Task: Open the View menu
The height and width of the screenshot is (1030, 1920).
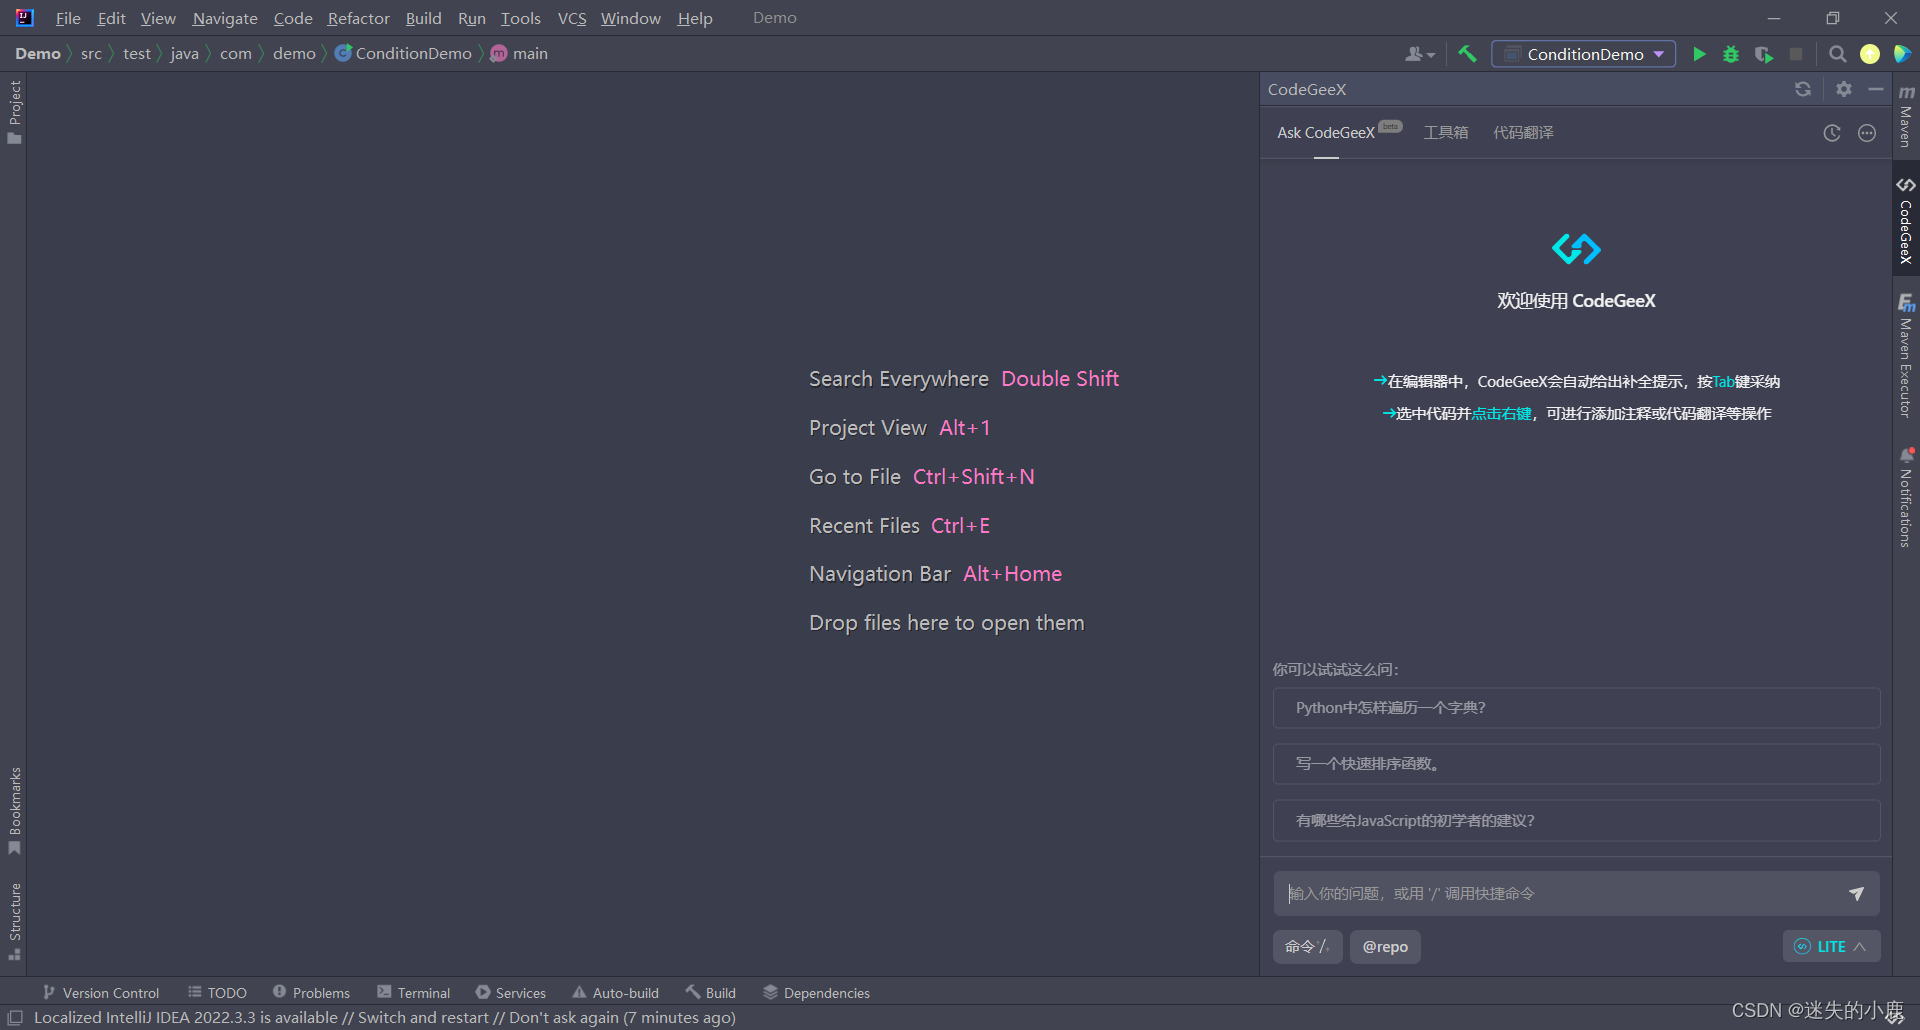Action: 158,18
